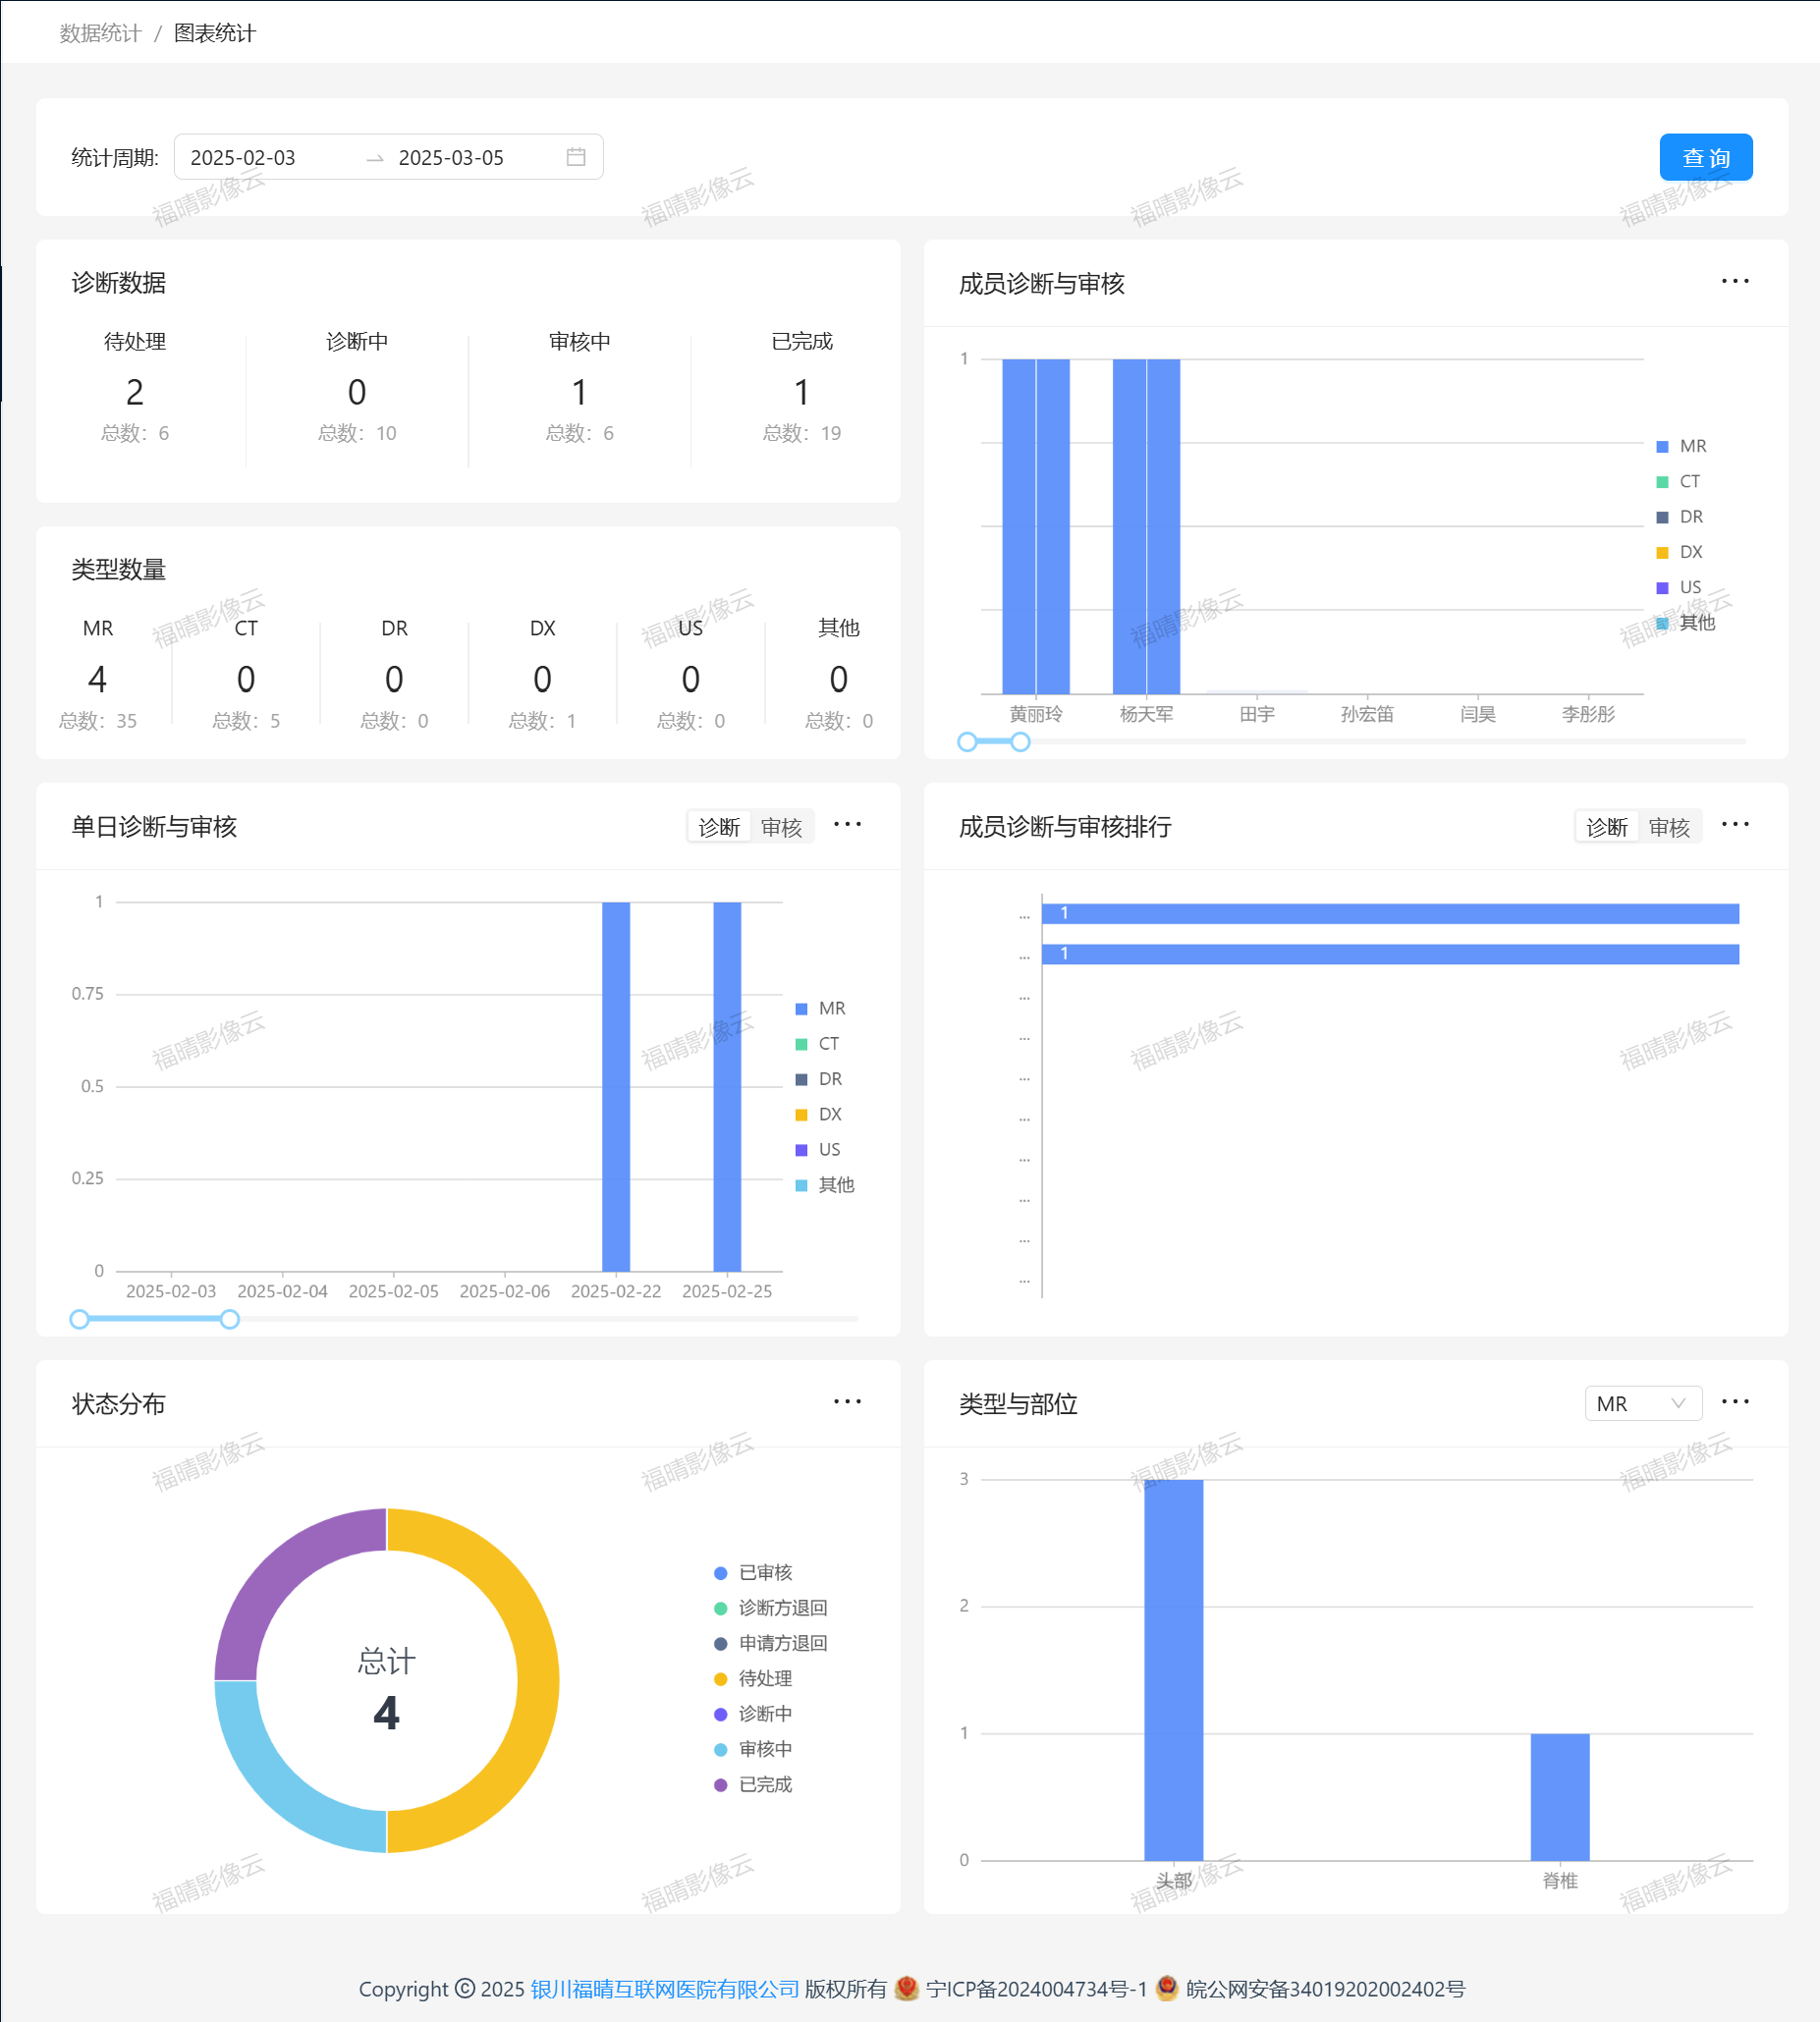The height and width of the screenshot is (2022, 1820).
Task: Switch 成员诊断与审核排行 to 审核 tab
Action: click(x=1668, y=827)
